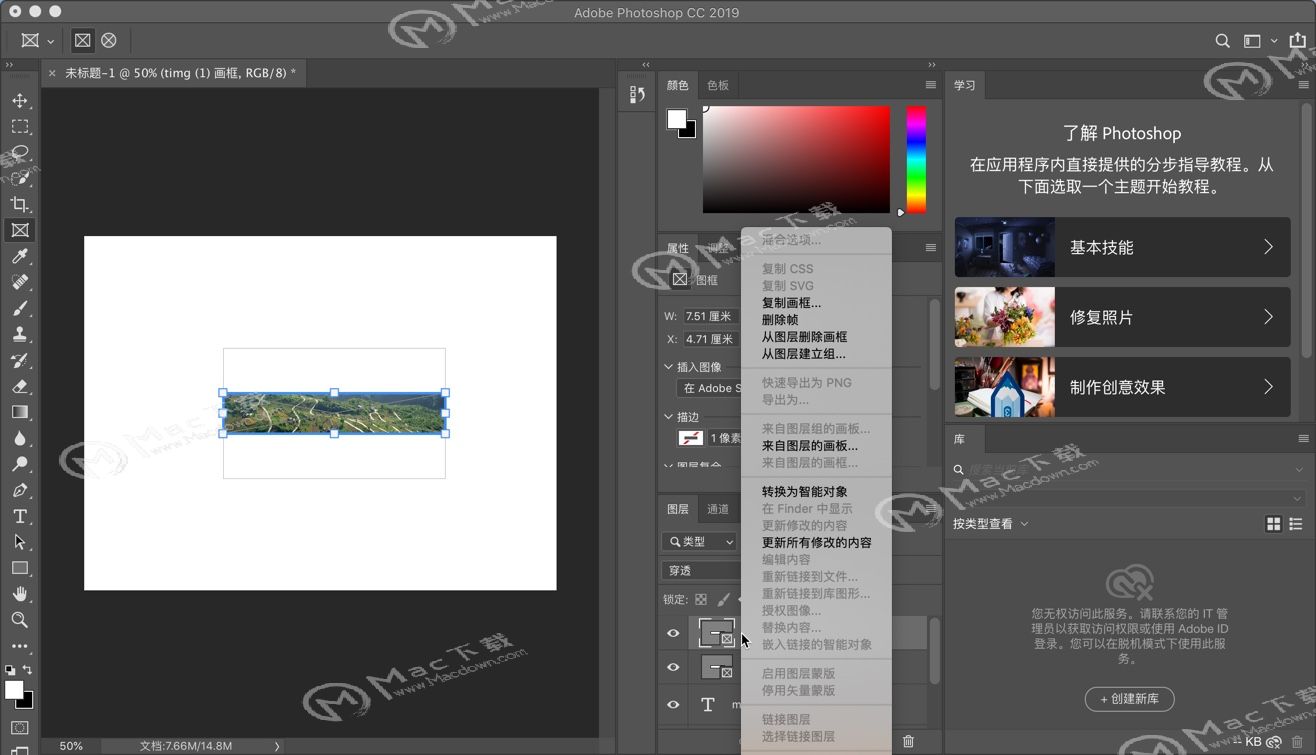This screenshot has height=755, width=1316.
Task: Open the Color panel menu
Action: coord(930,85)
